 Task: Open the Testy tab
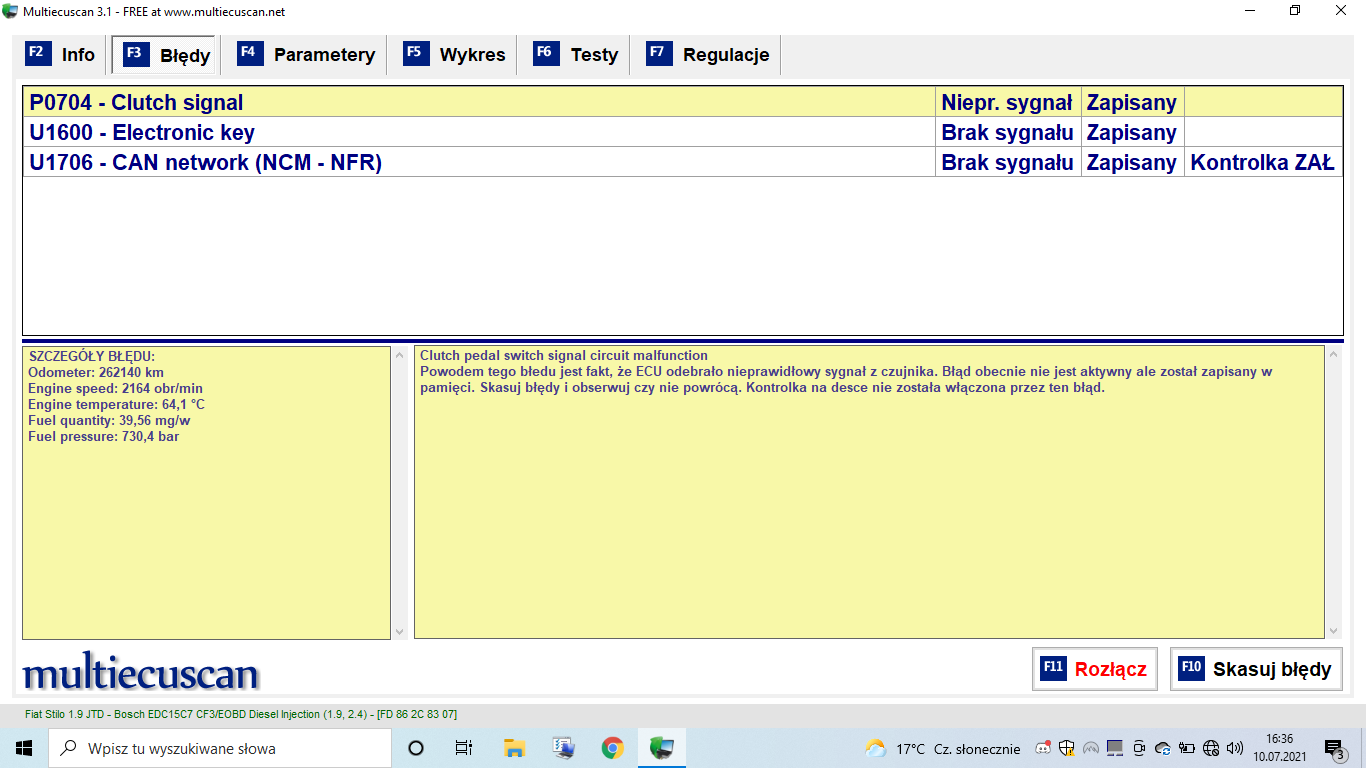pos(576,55)
